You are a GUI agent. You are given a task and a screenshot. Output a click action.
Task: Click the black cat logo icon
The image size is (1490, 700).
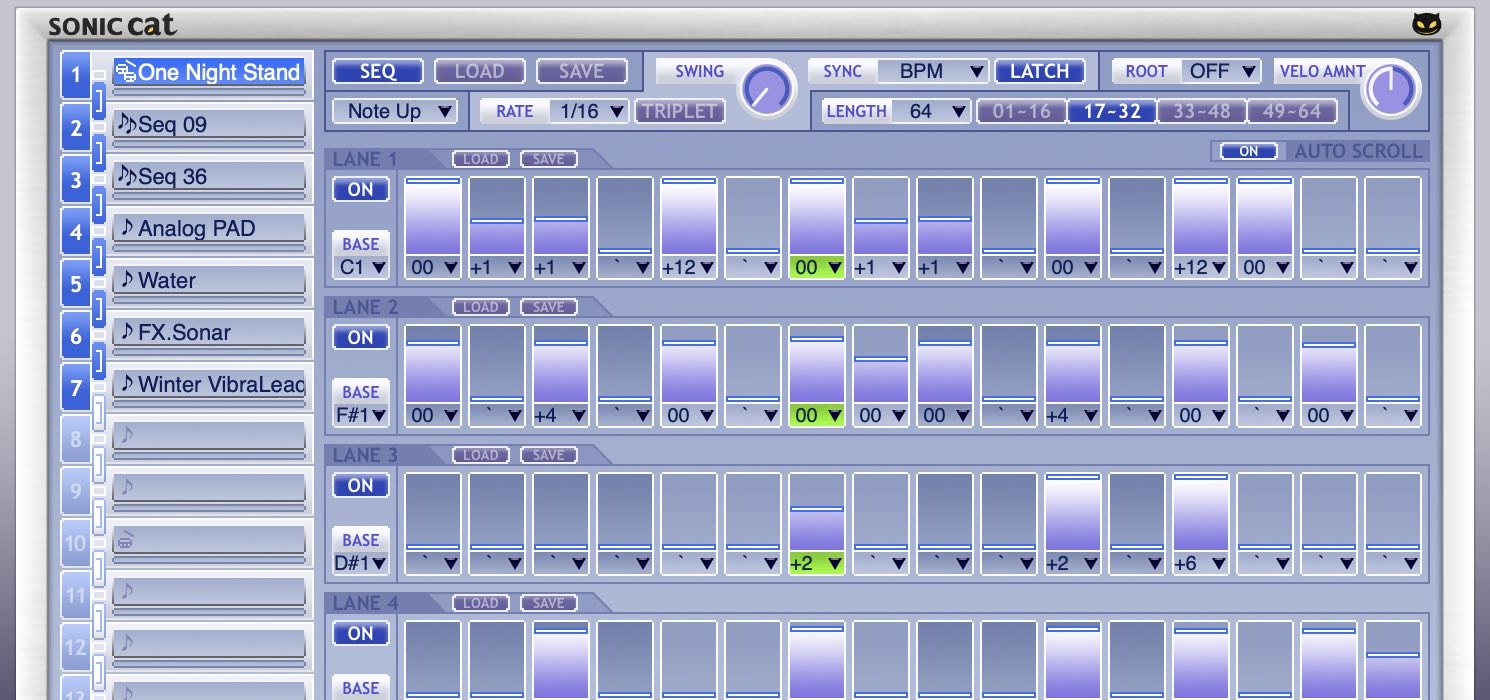click(1427, 24)
